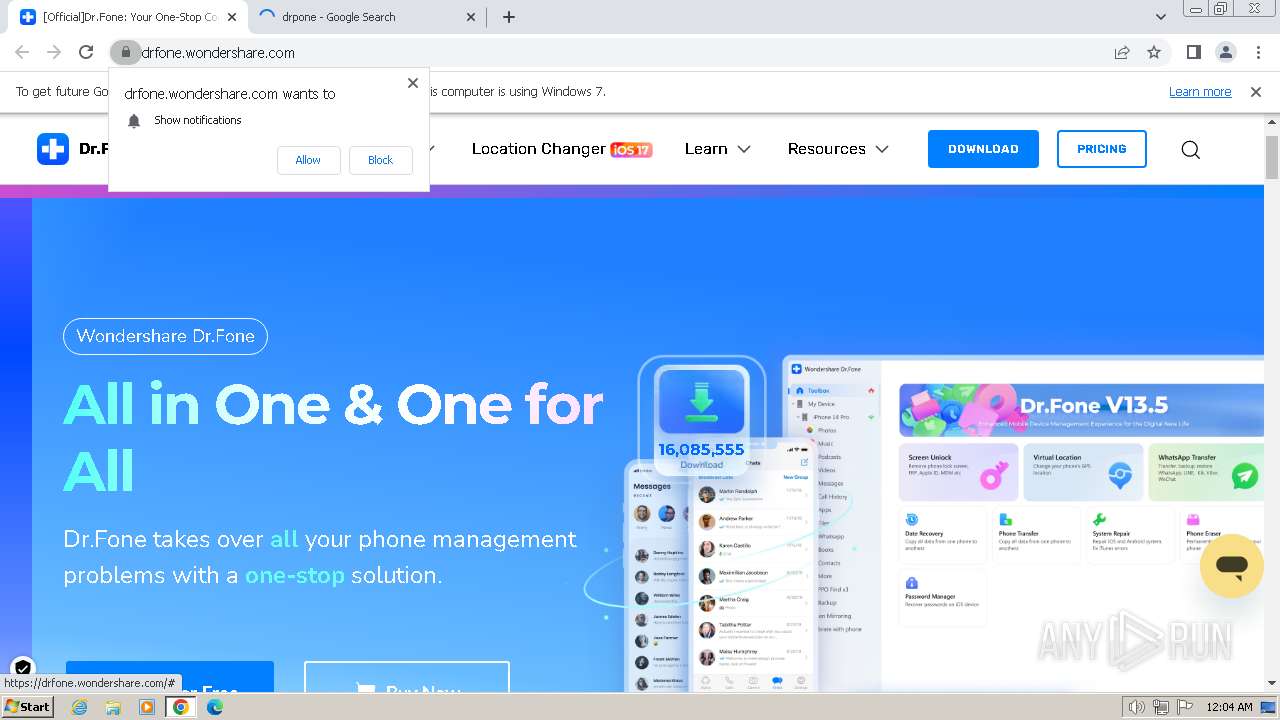The image size is (1280, 720).
Task: Expand the Resources menu
Action: (837, 149)
